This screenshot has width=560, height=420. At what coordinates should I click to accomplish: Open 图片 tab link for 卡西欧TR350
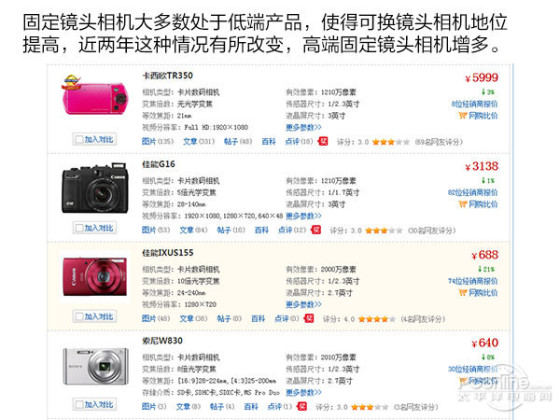(149, 141)
